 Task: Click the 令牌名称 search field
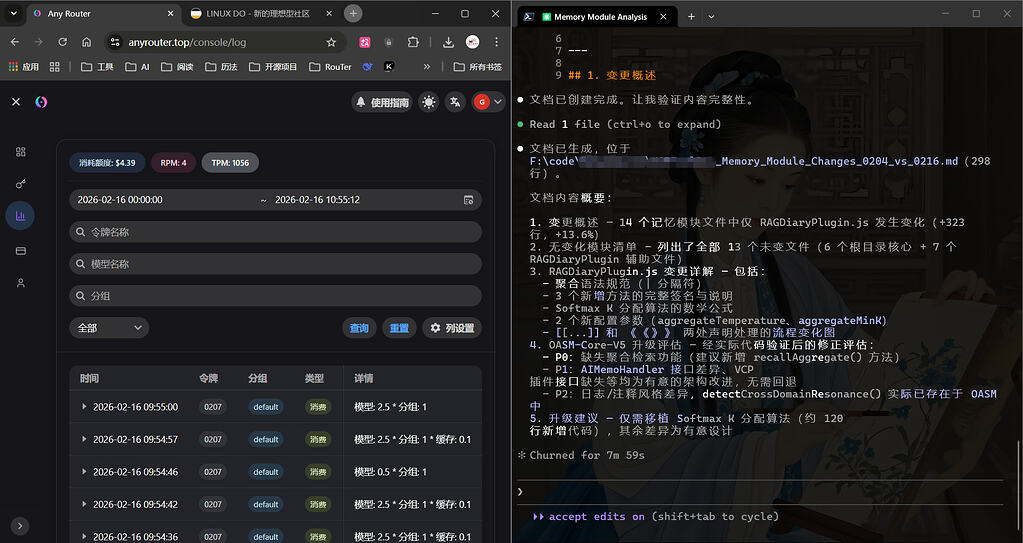pos(275,232)
